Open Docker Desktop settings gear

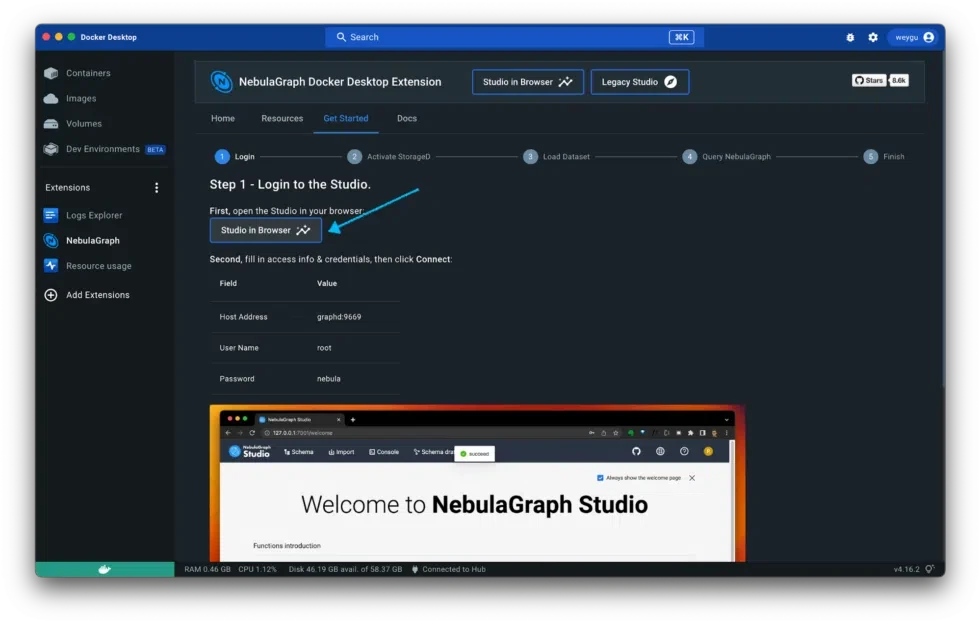coord(872,37)
